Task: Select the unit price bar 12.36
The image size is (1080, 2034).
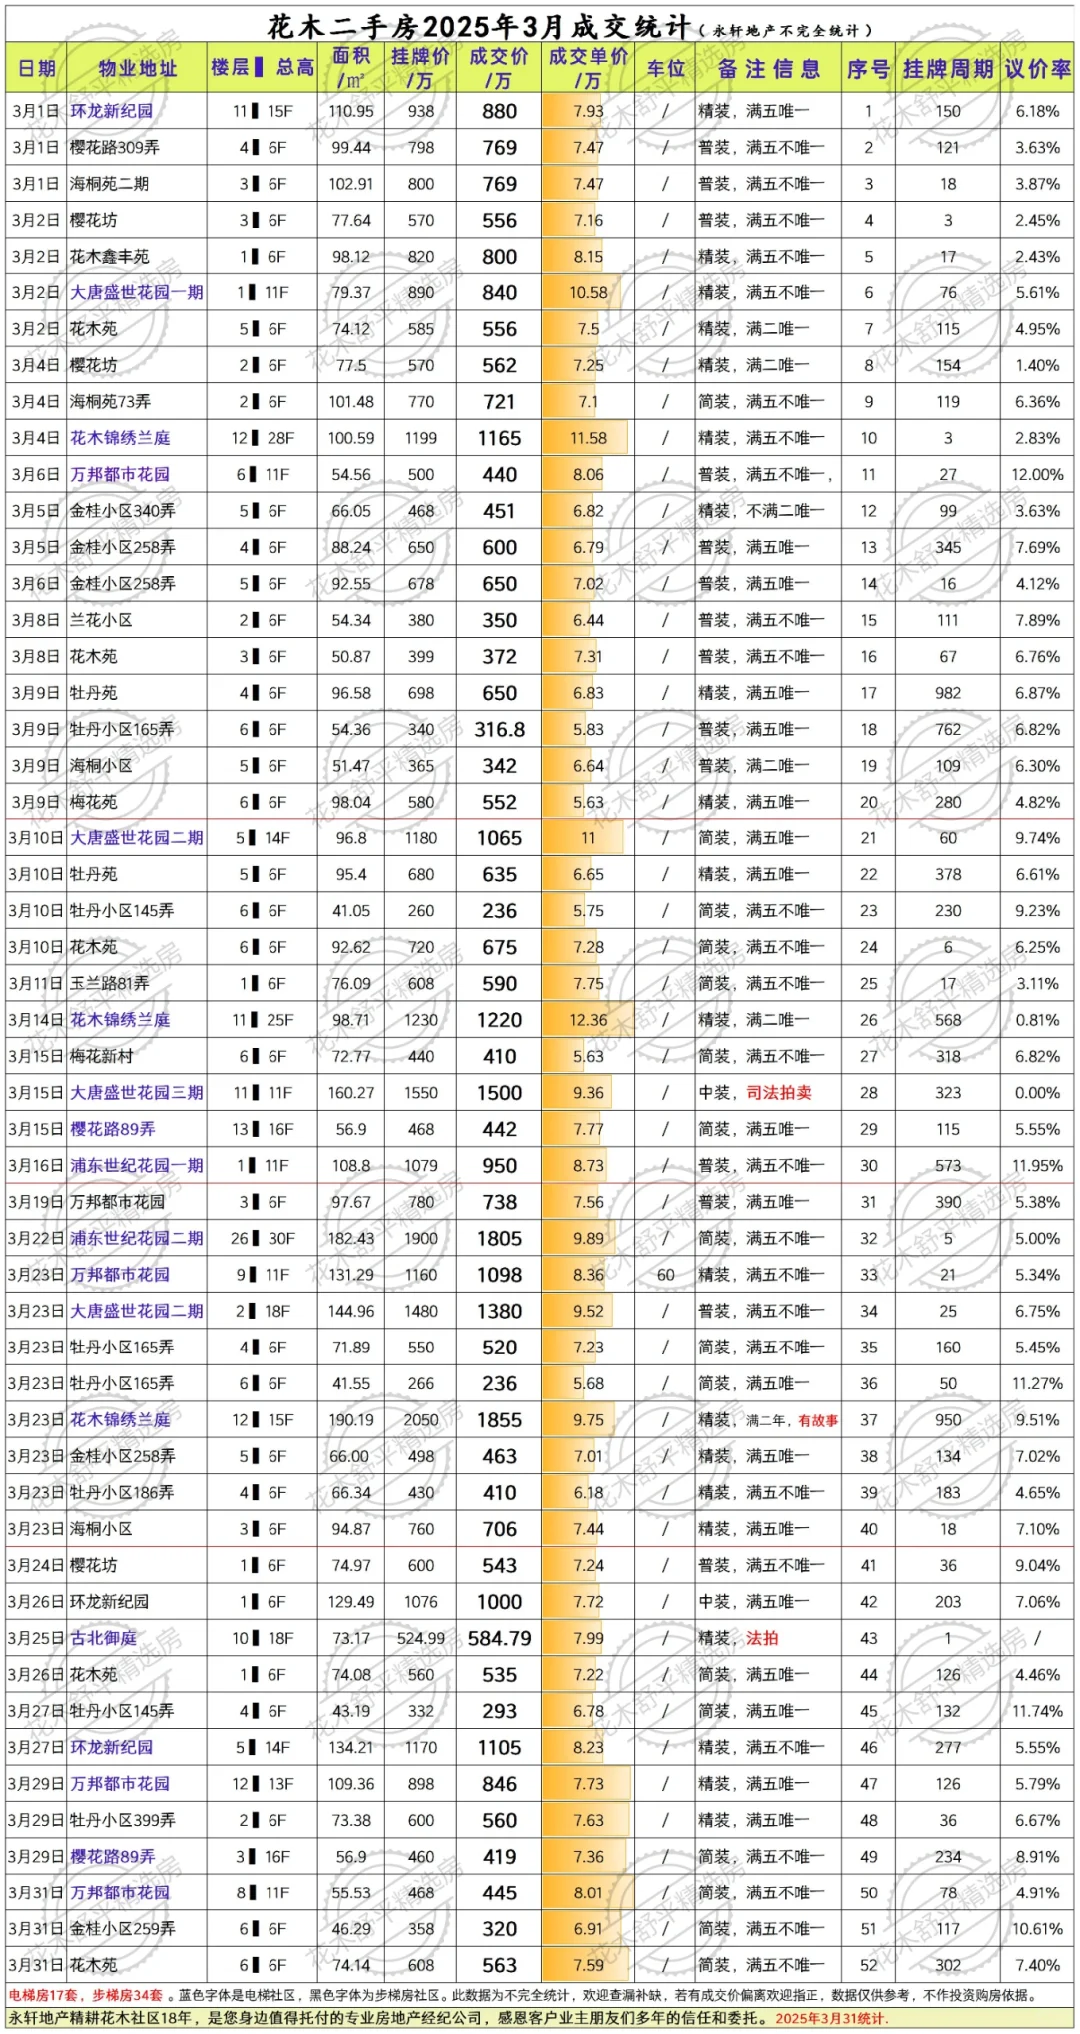Action: click(588, 1020)
